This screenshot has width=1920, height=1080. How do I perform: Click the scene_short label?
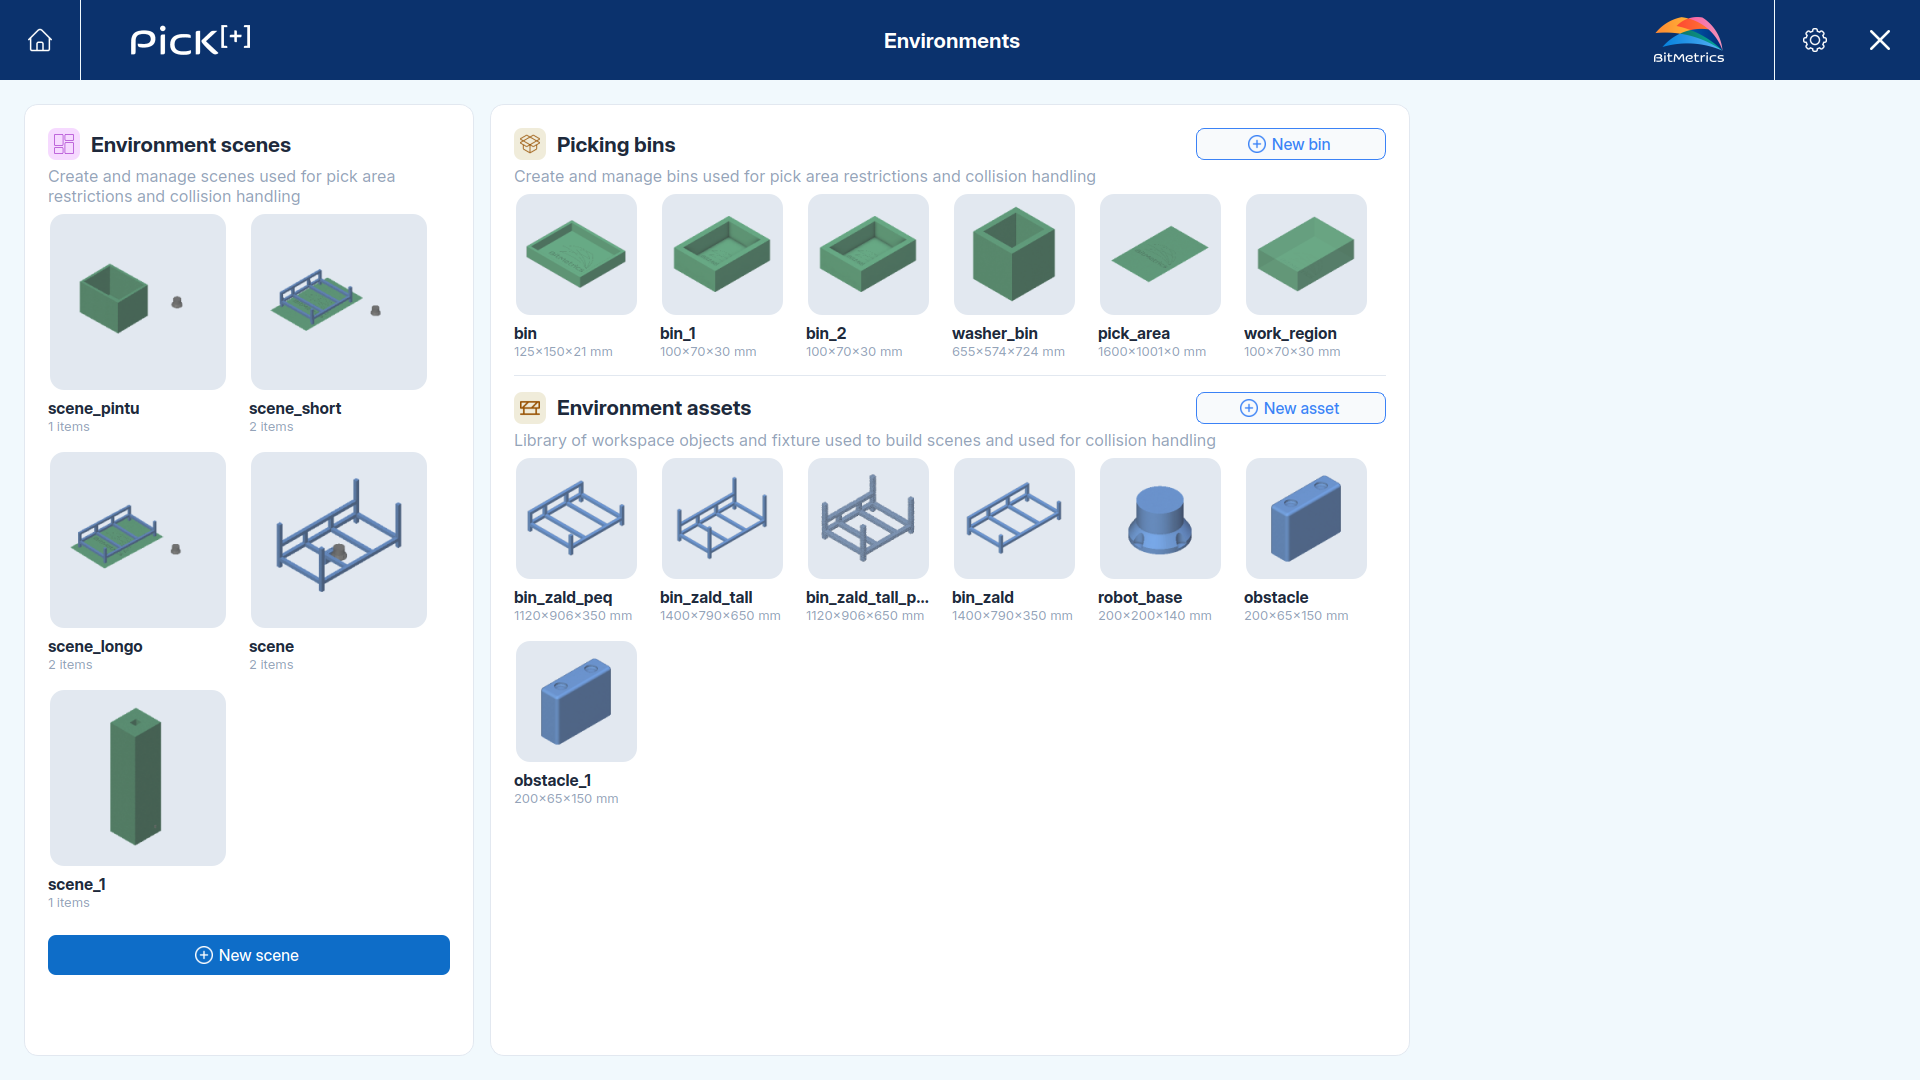295,408
